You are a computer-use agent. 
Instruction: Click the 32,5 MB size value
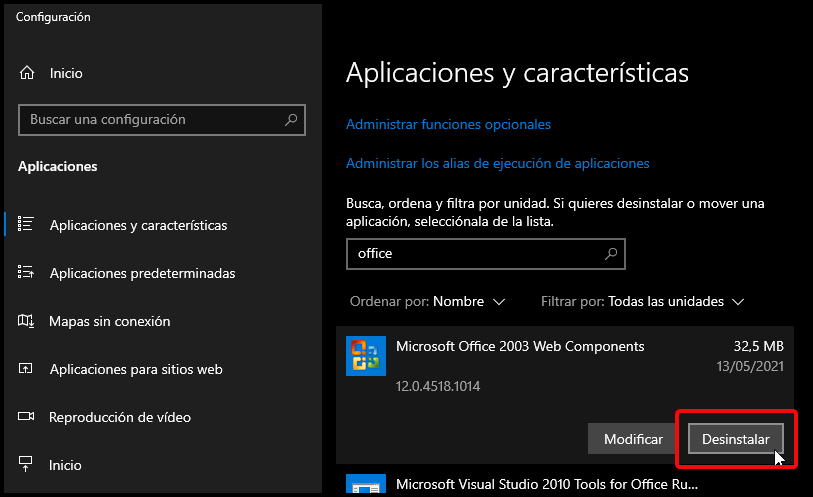(759, 346)
